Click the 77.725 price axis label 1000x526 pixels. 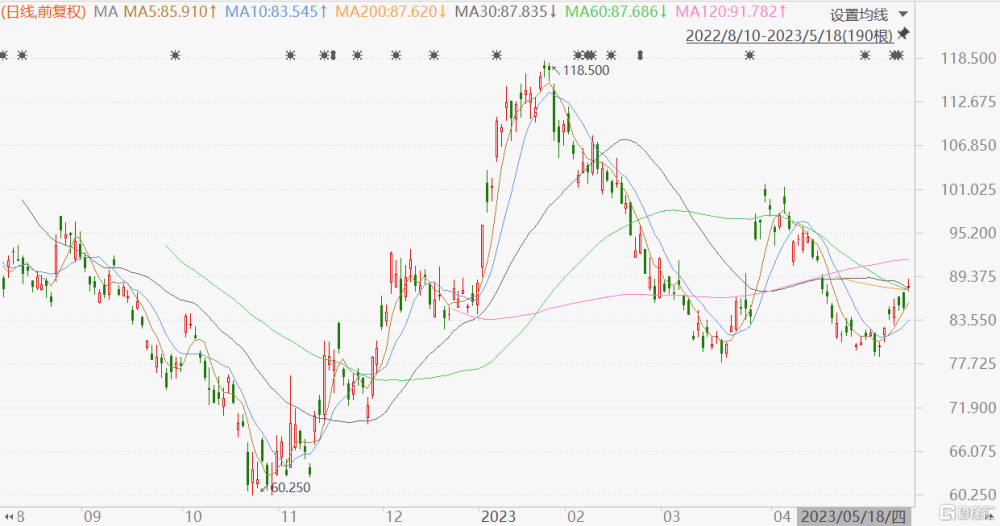pyautogui.click(x=972, y=364)
